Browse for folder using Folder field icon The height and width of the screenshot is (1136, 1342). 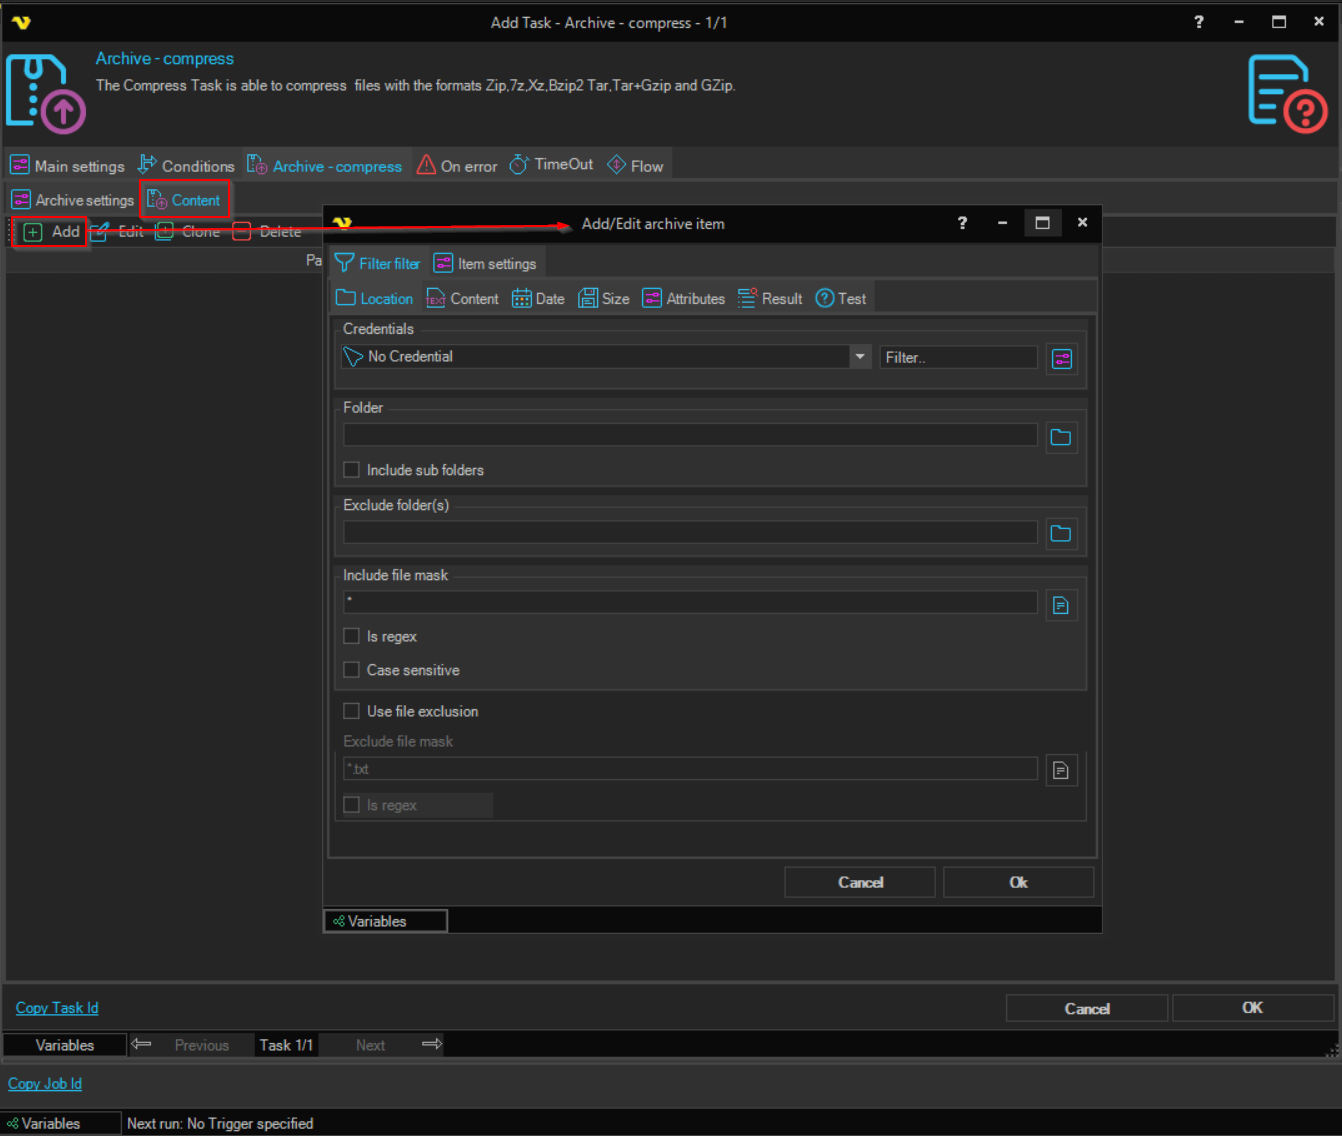pos(1061,437)
